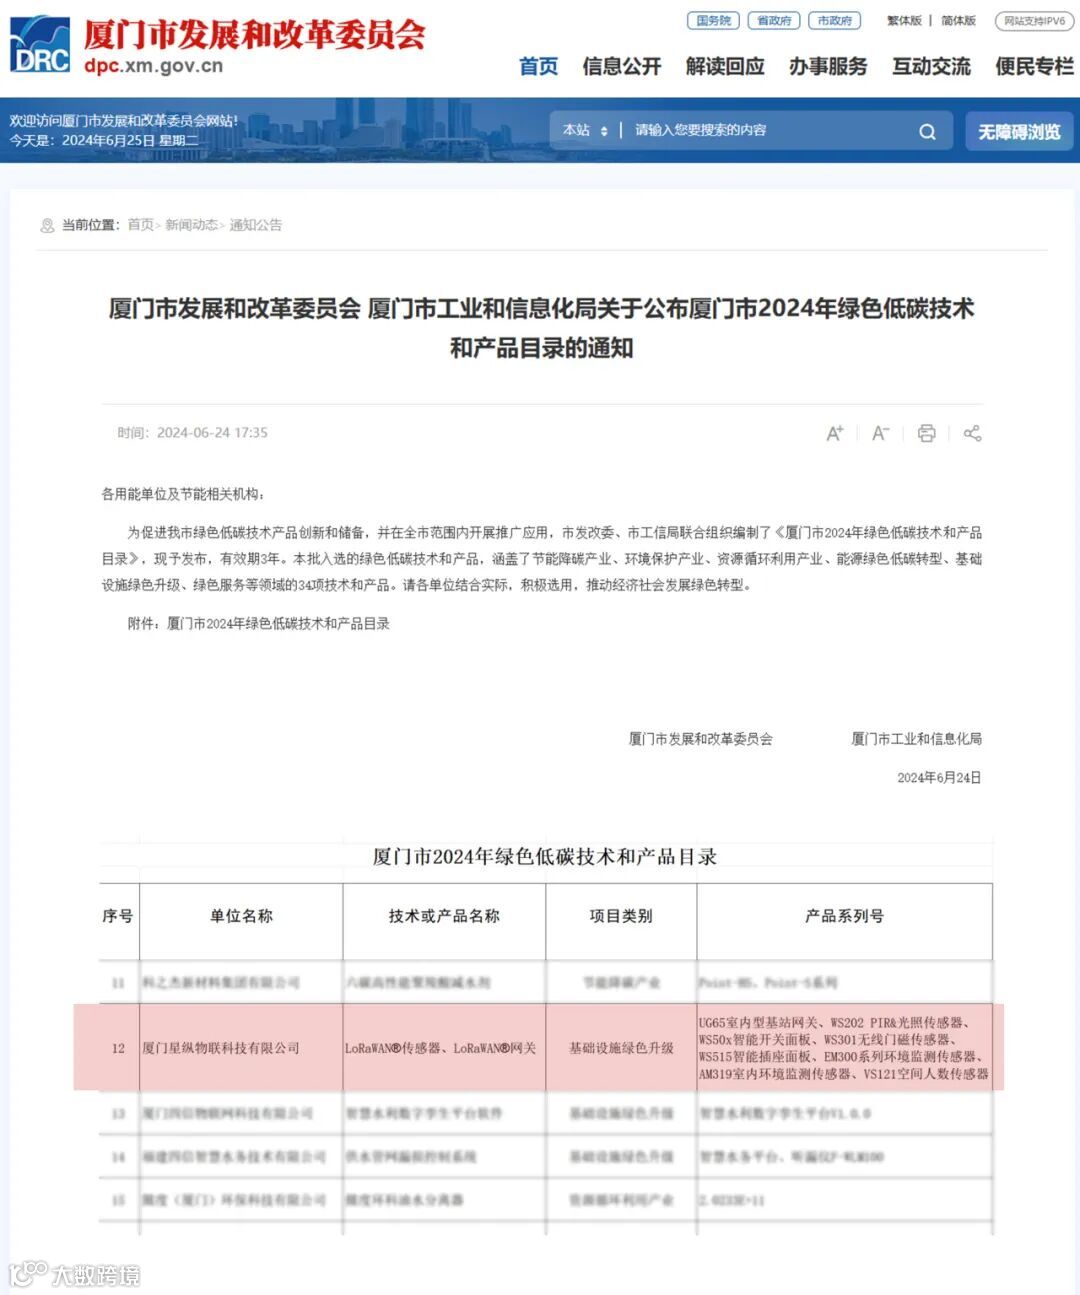Click 新闻动态 in the breadcrumb
1080x1295 pixels.
(191, 225)
